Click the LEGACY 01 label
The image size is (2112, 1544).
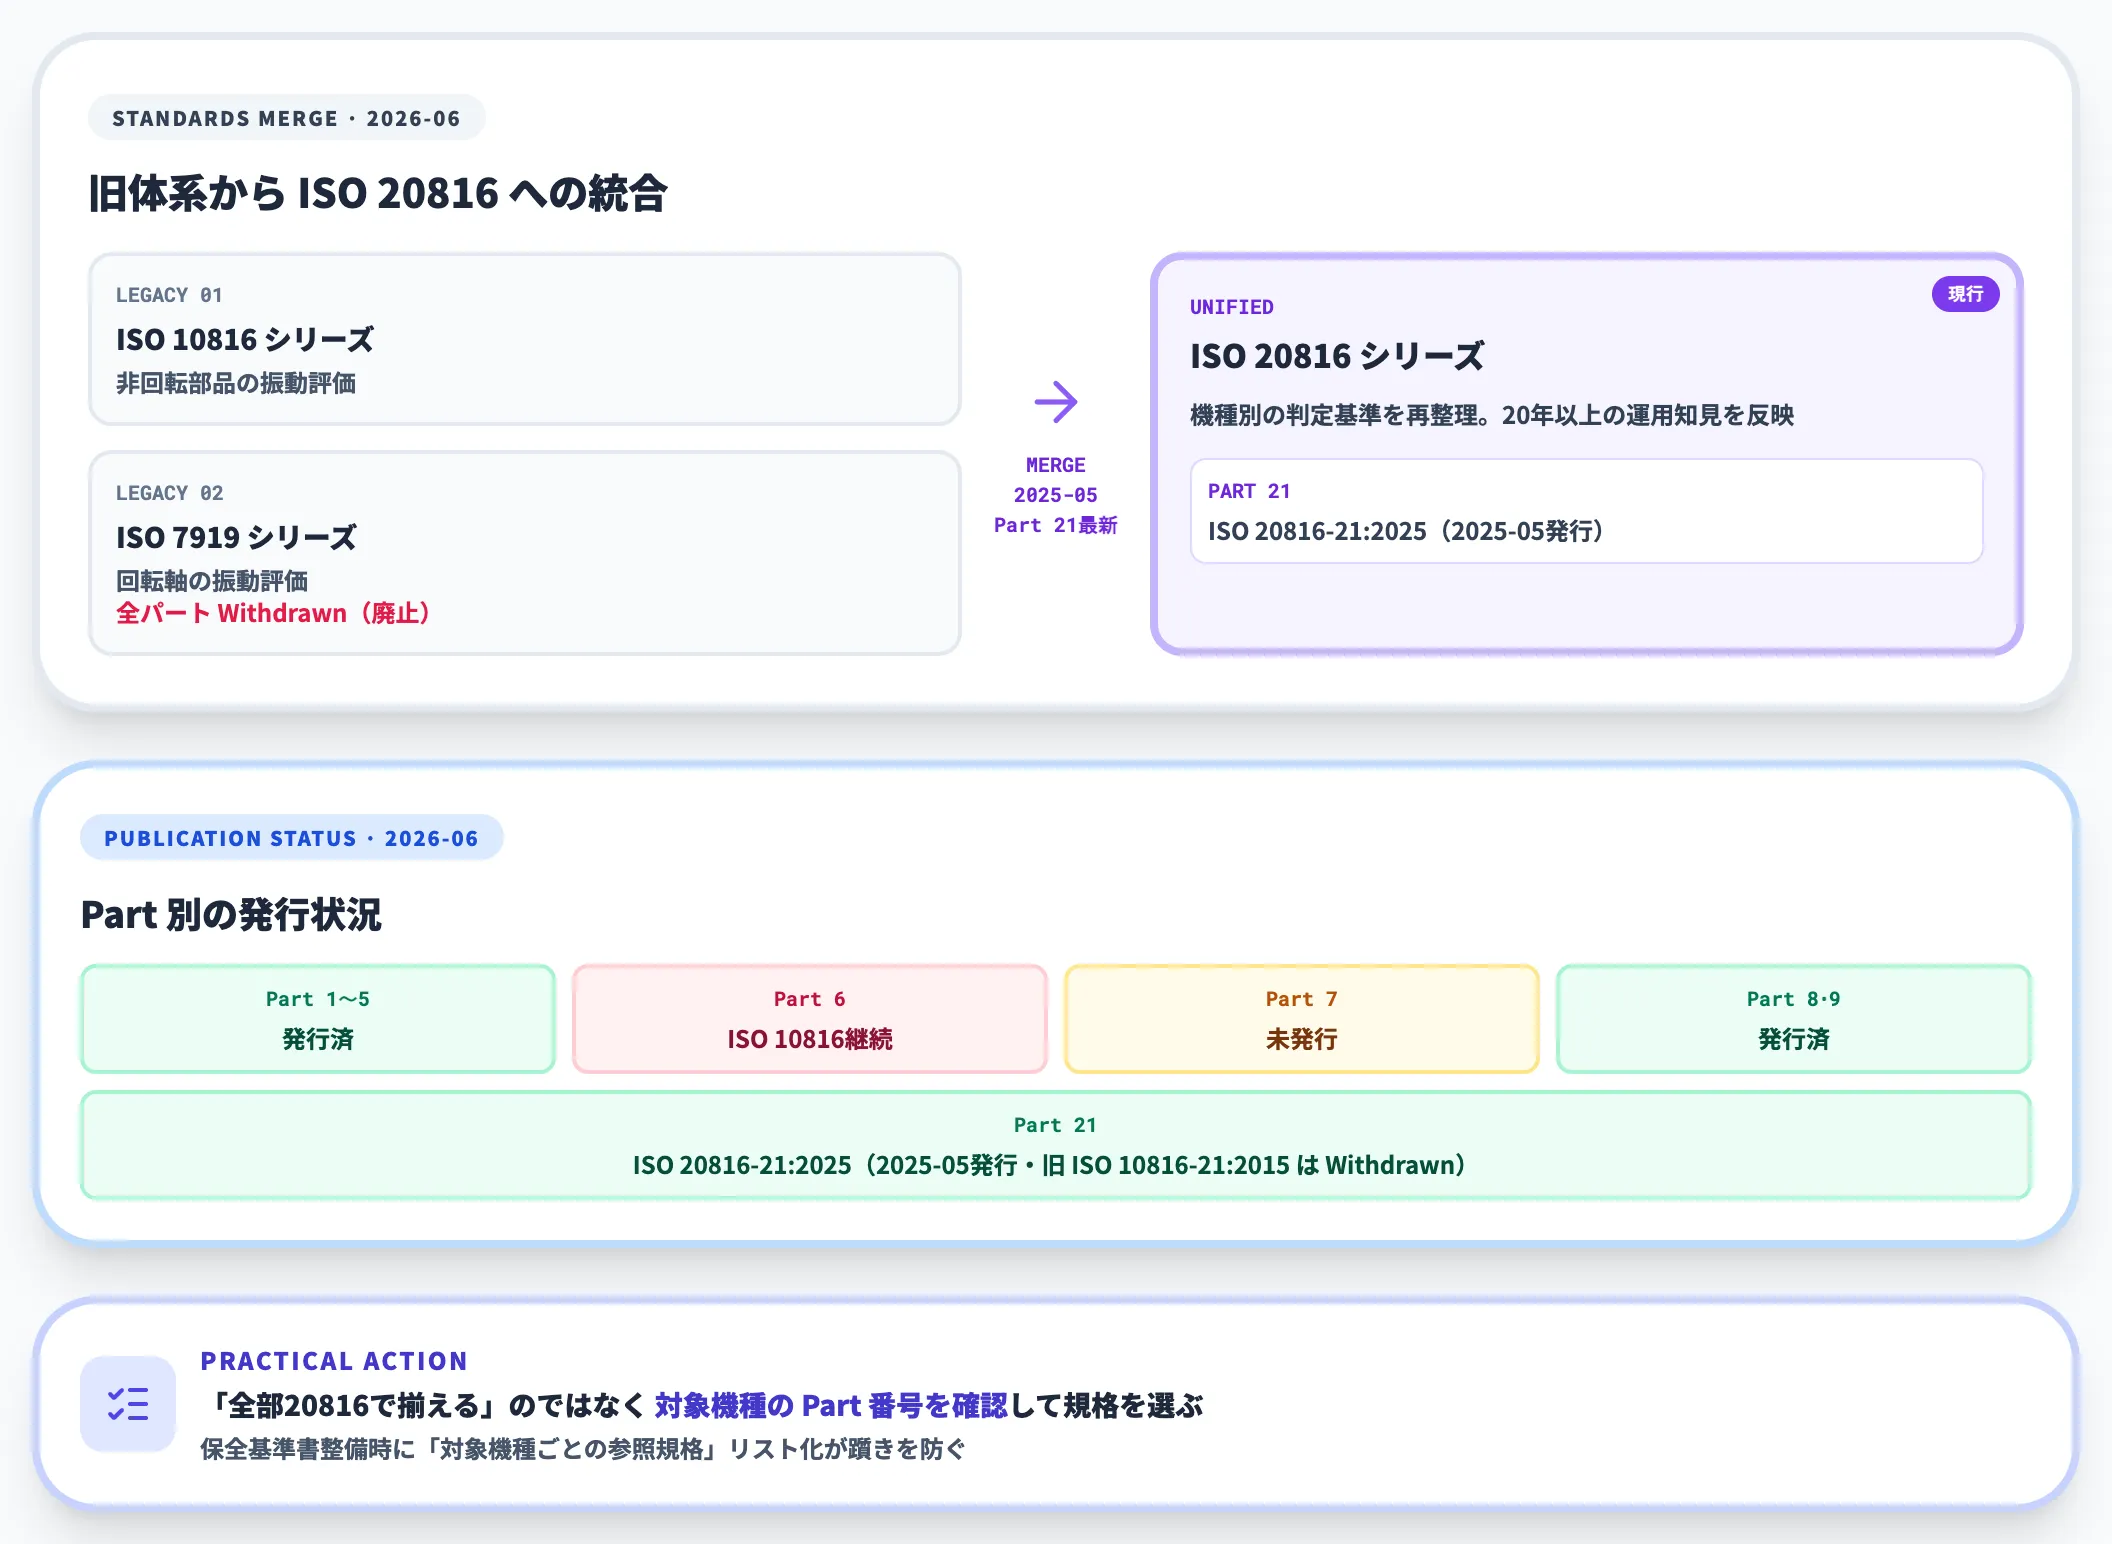point(169,295)
